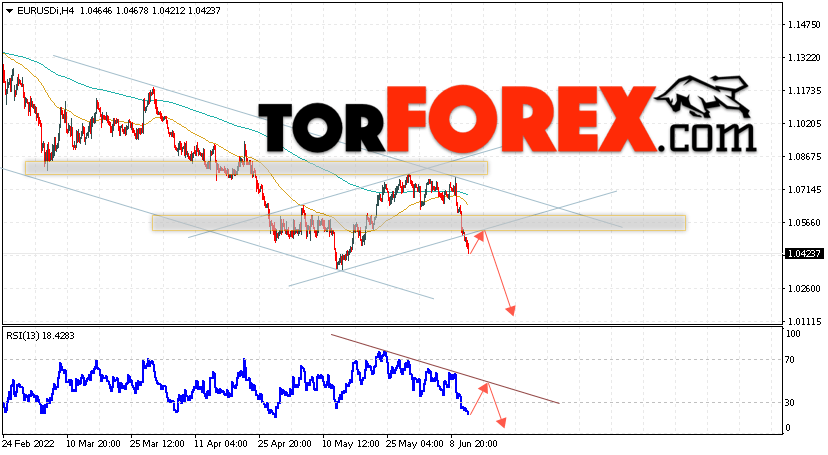Image resolution: width=828 pixels, height=455 pixels.
Task: Select the upper grey resistance zone rectangle
Action: point(256,168)
